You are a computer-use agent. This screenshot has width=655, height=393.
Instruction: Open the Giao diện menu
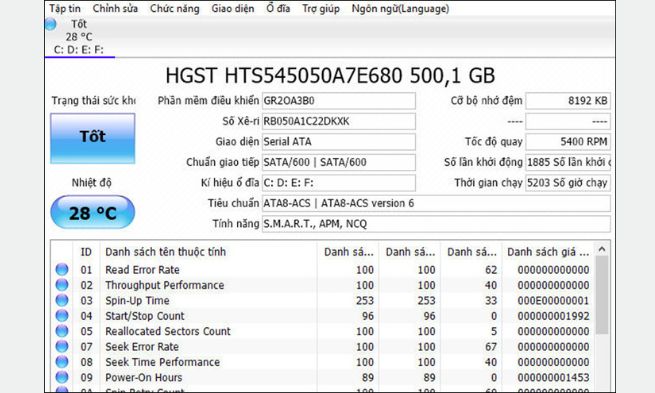[233, 8]
